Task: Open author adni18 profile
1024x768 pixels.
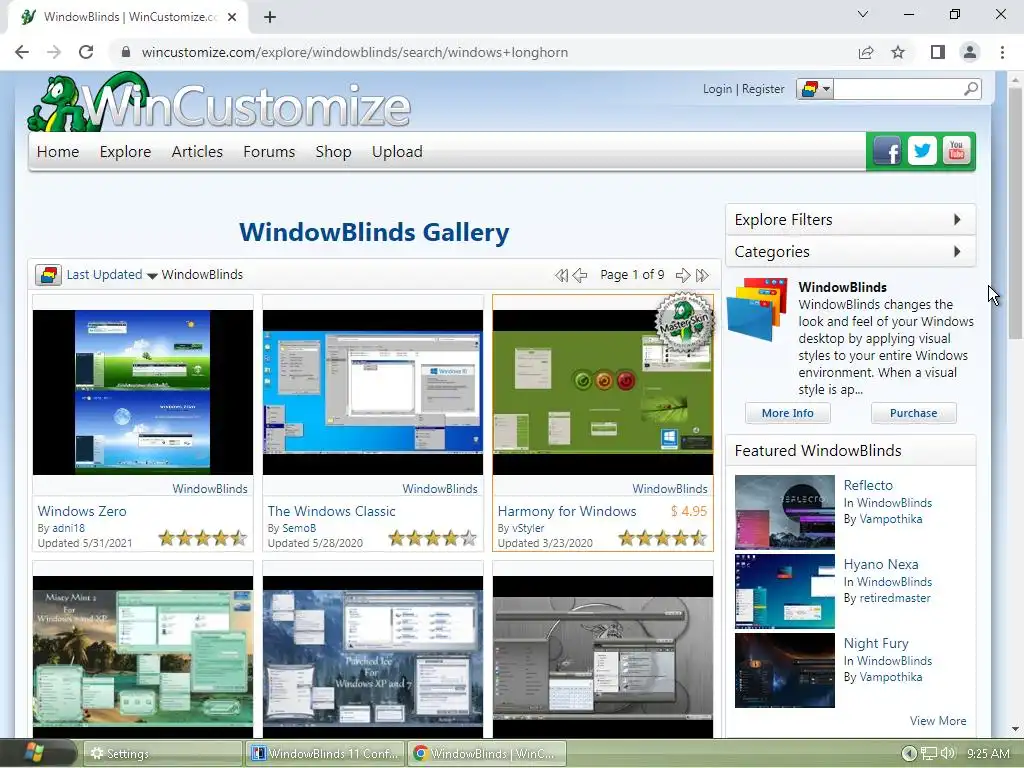Action: click(69, 528)
